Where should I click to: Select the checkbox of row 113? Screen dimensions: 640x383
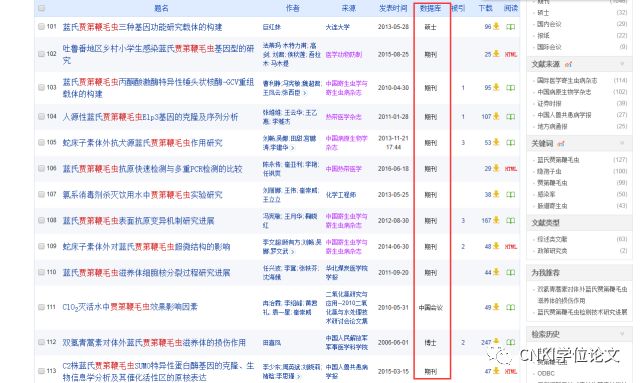(x=42, y=371)
